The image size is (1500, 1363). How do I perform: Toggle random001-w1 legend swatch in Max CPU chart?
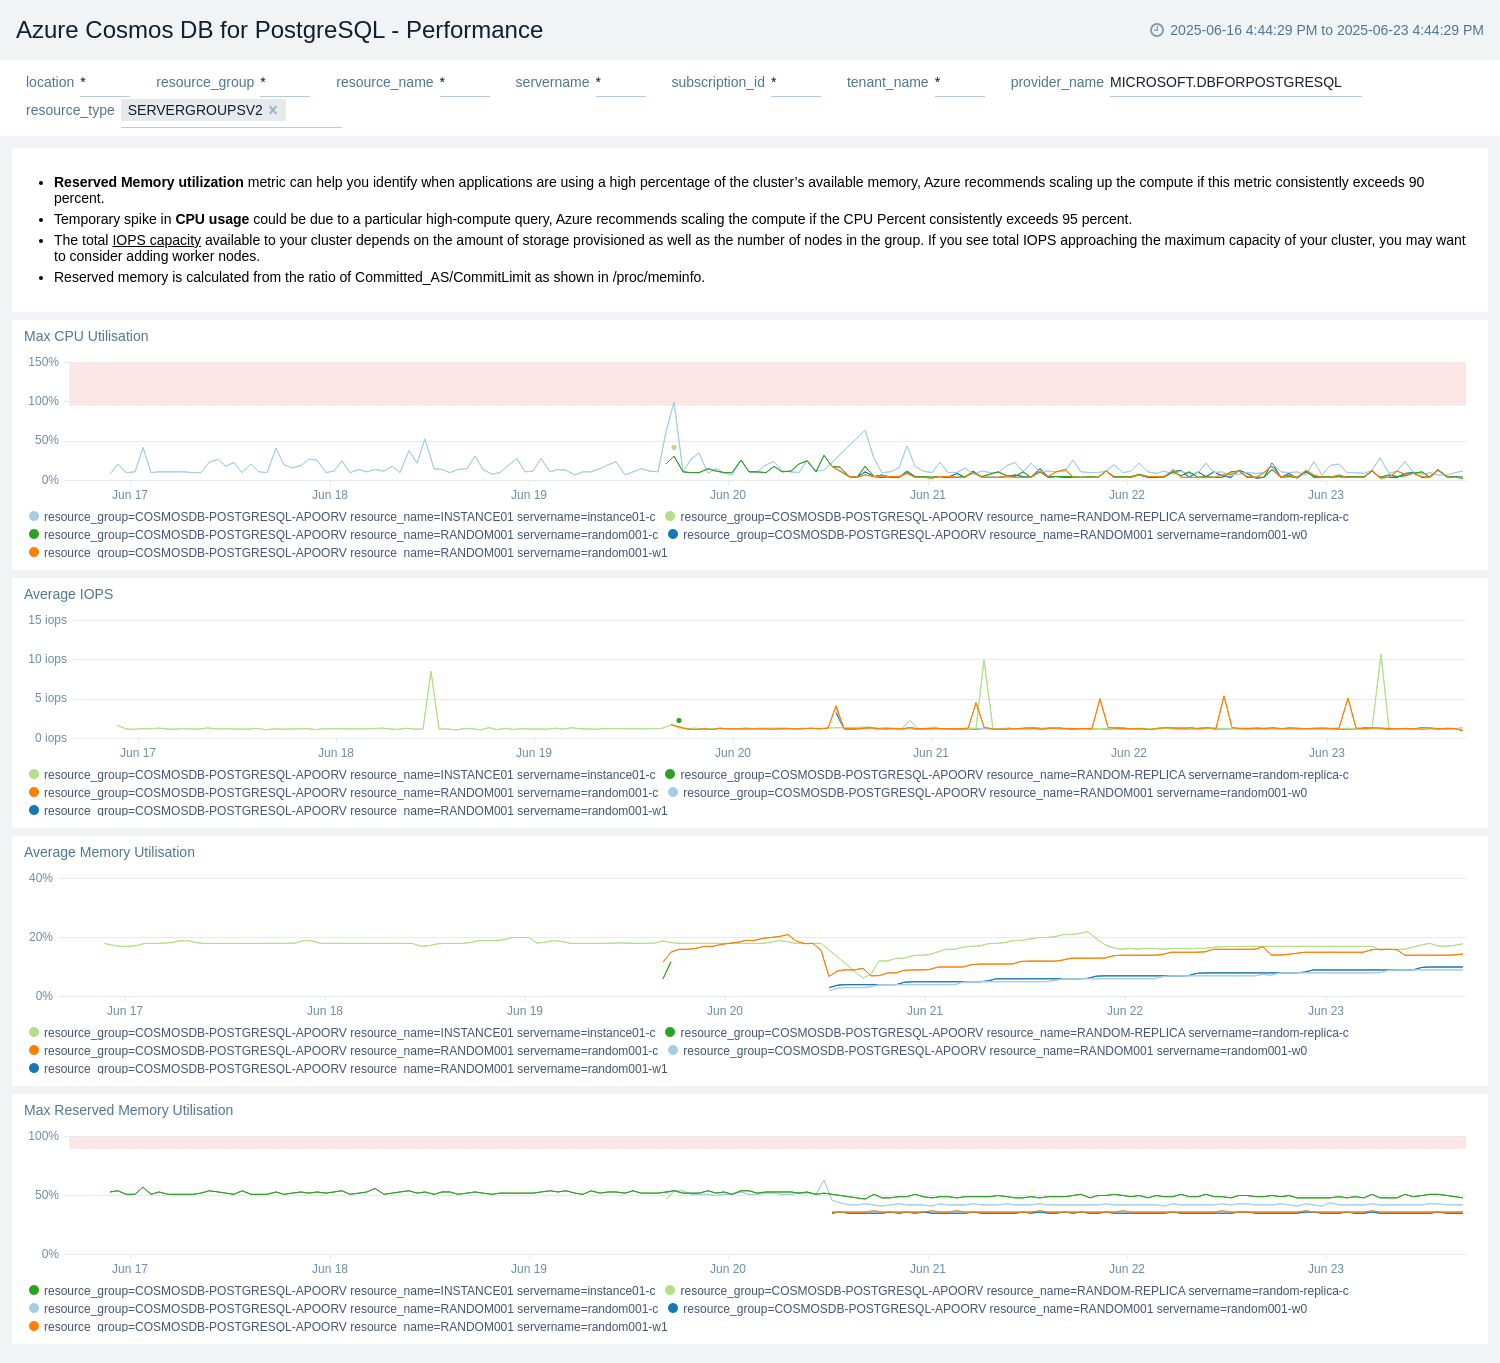tap(34, 553)
